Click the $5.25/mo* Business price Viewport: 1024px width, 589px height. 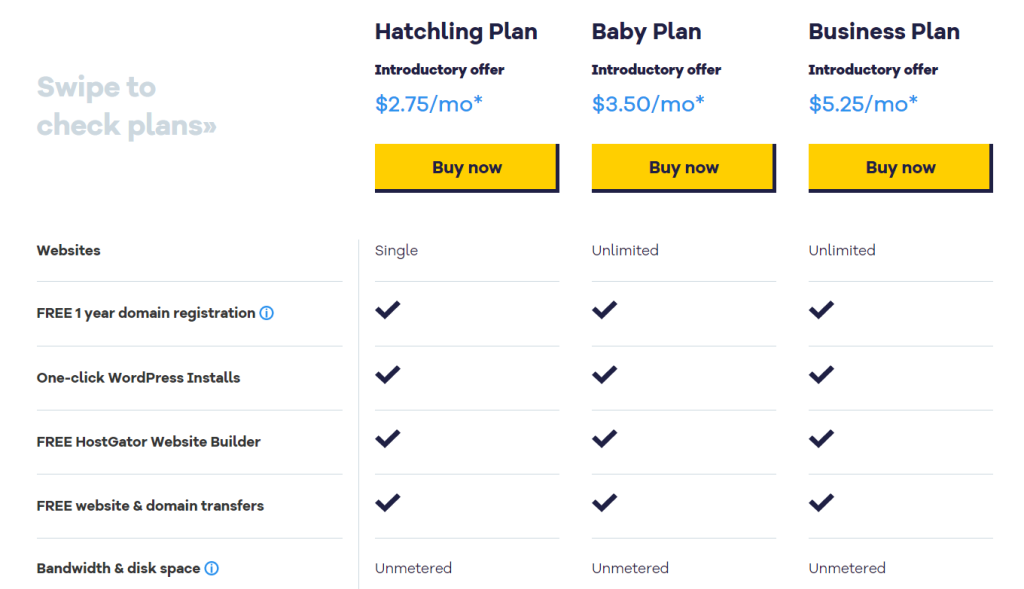(863, 104)
